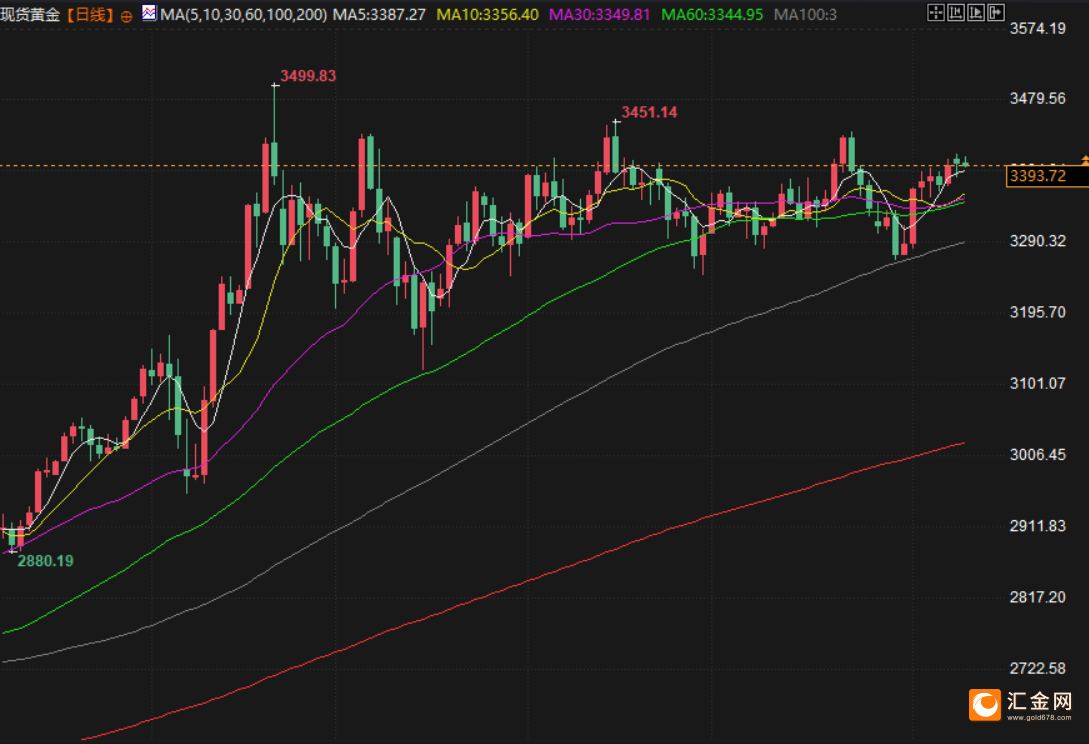Select the gray MA100 label
The width and height of the screenshot is (1089, 744).
(805, 15)
